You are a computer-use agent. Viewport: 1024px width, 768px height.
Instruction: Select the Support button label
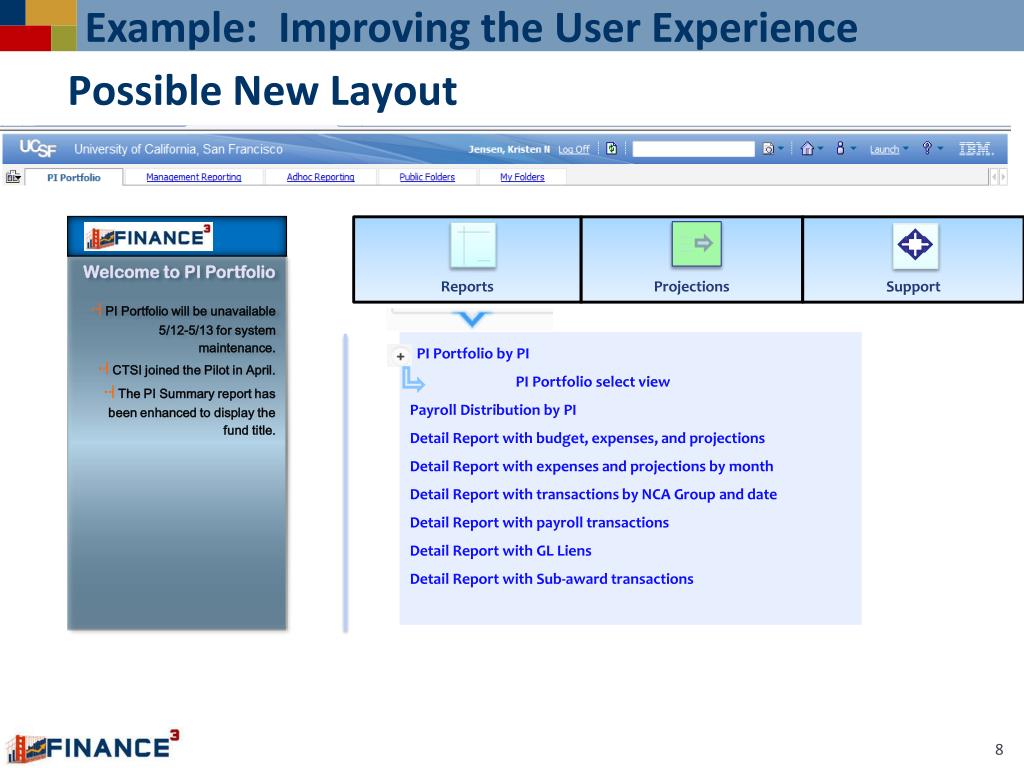pyautogui.click(x=913, y=287)
